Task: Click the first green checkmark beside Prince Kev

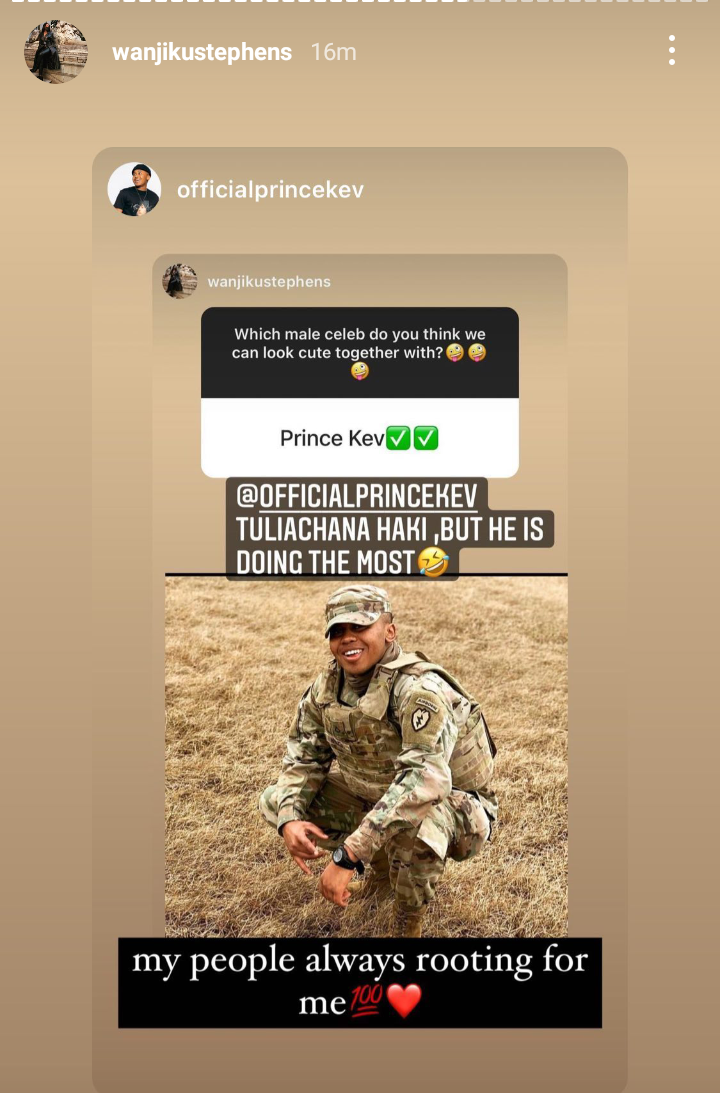Action: pos(398,438)
